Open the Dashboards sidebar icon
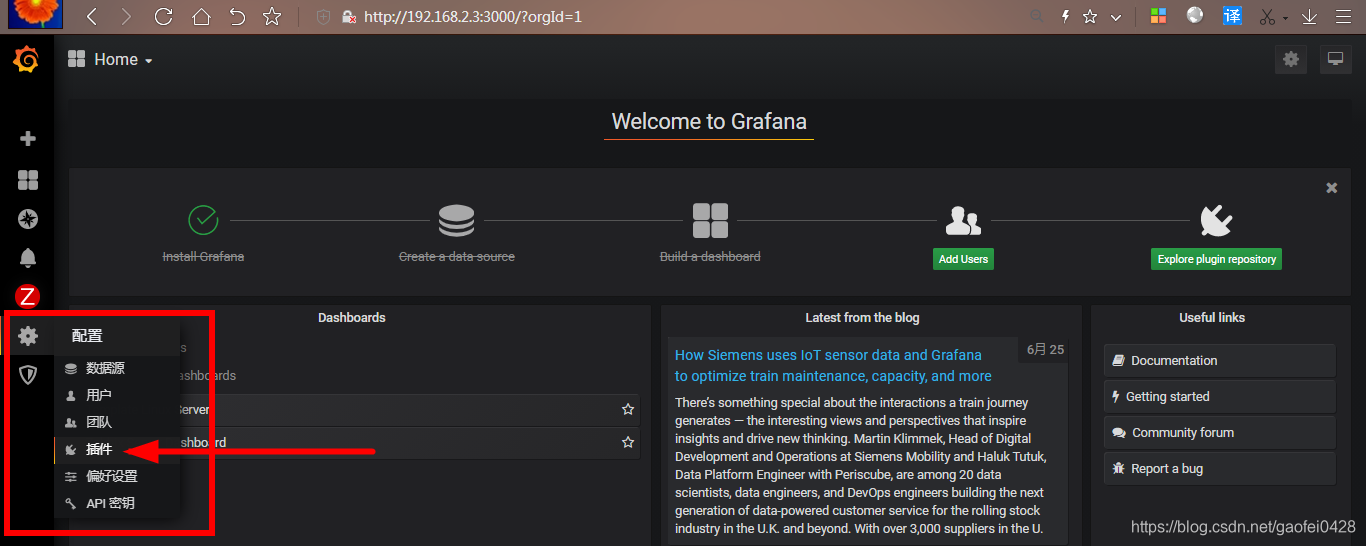The image size is (1366, 546). (x=28, y=180)
